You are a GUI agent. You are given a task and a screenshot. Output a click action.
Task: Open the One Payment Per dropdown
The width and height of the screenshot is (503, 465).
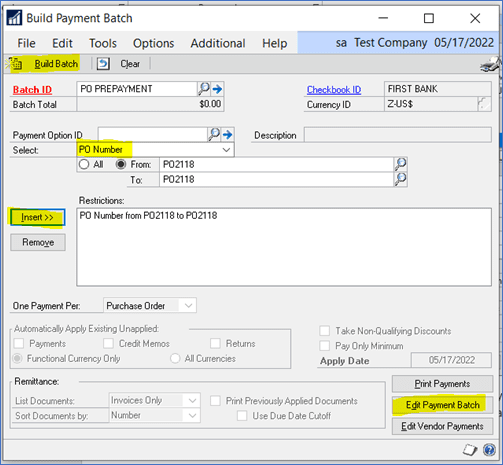188,305
